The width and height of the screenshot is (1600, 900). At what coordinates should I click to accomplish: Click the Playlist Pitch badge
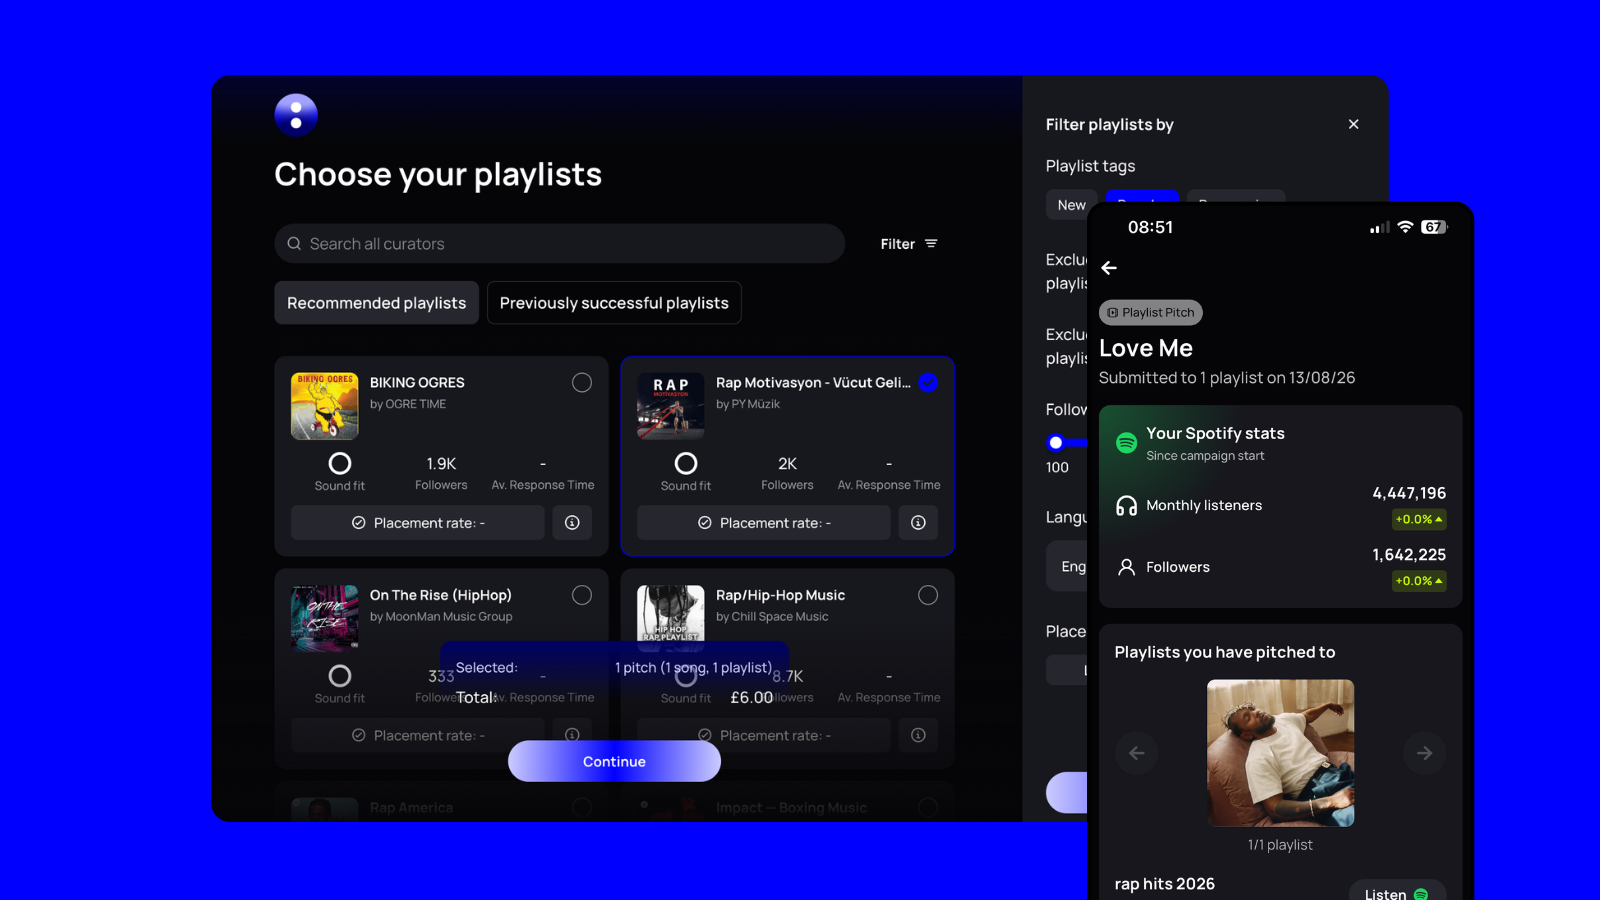pos(1151,313)
